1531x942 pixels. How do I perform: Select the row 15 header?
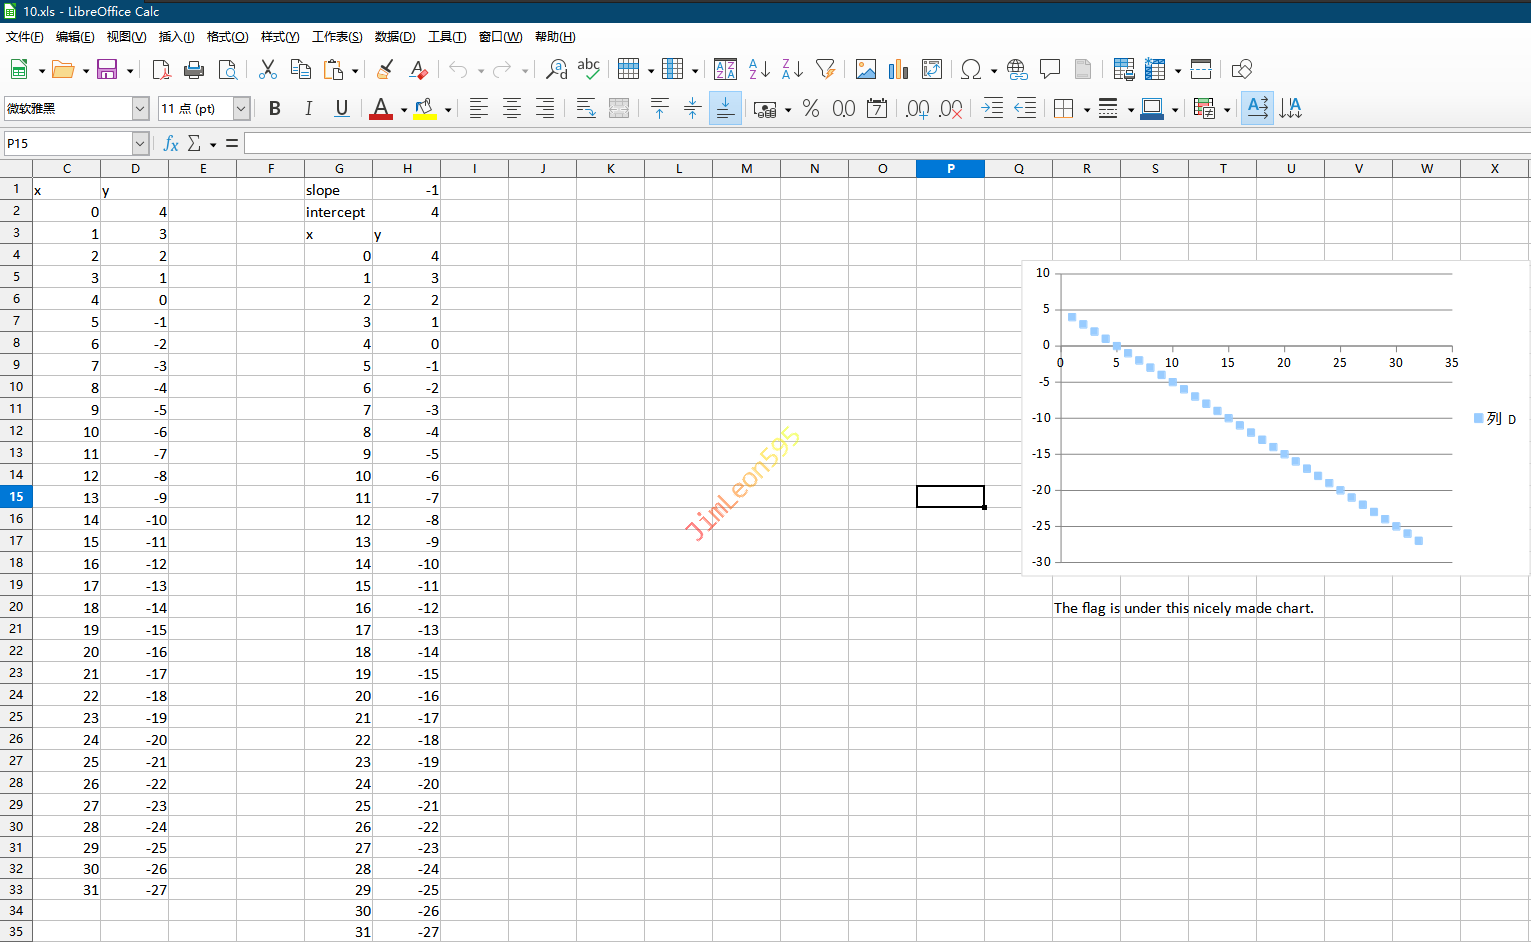16,497
